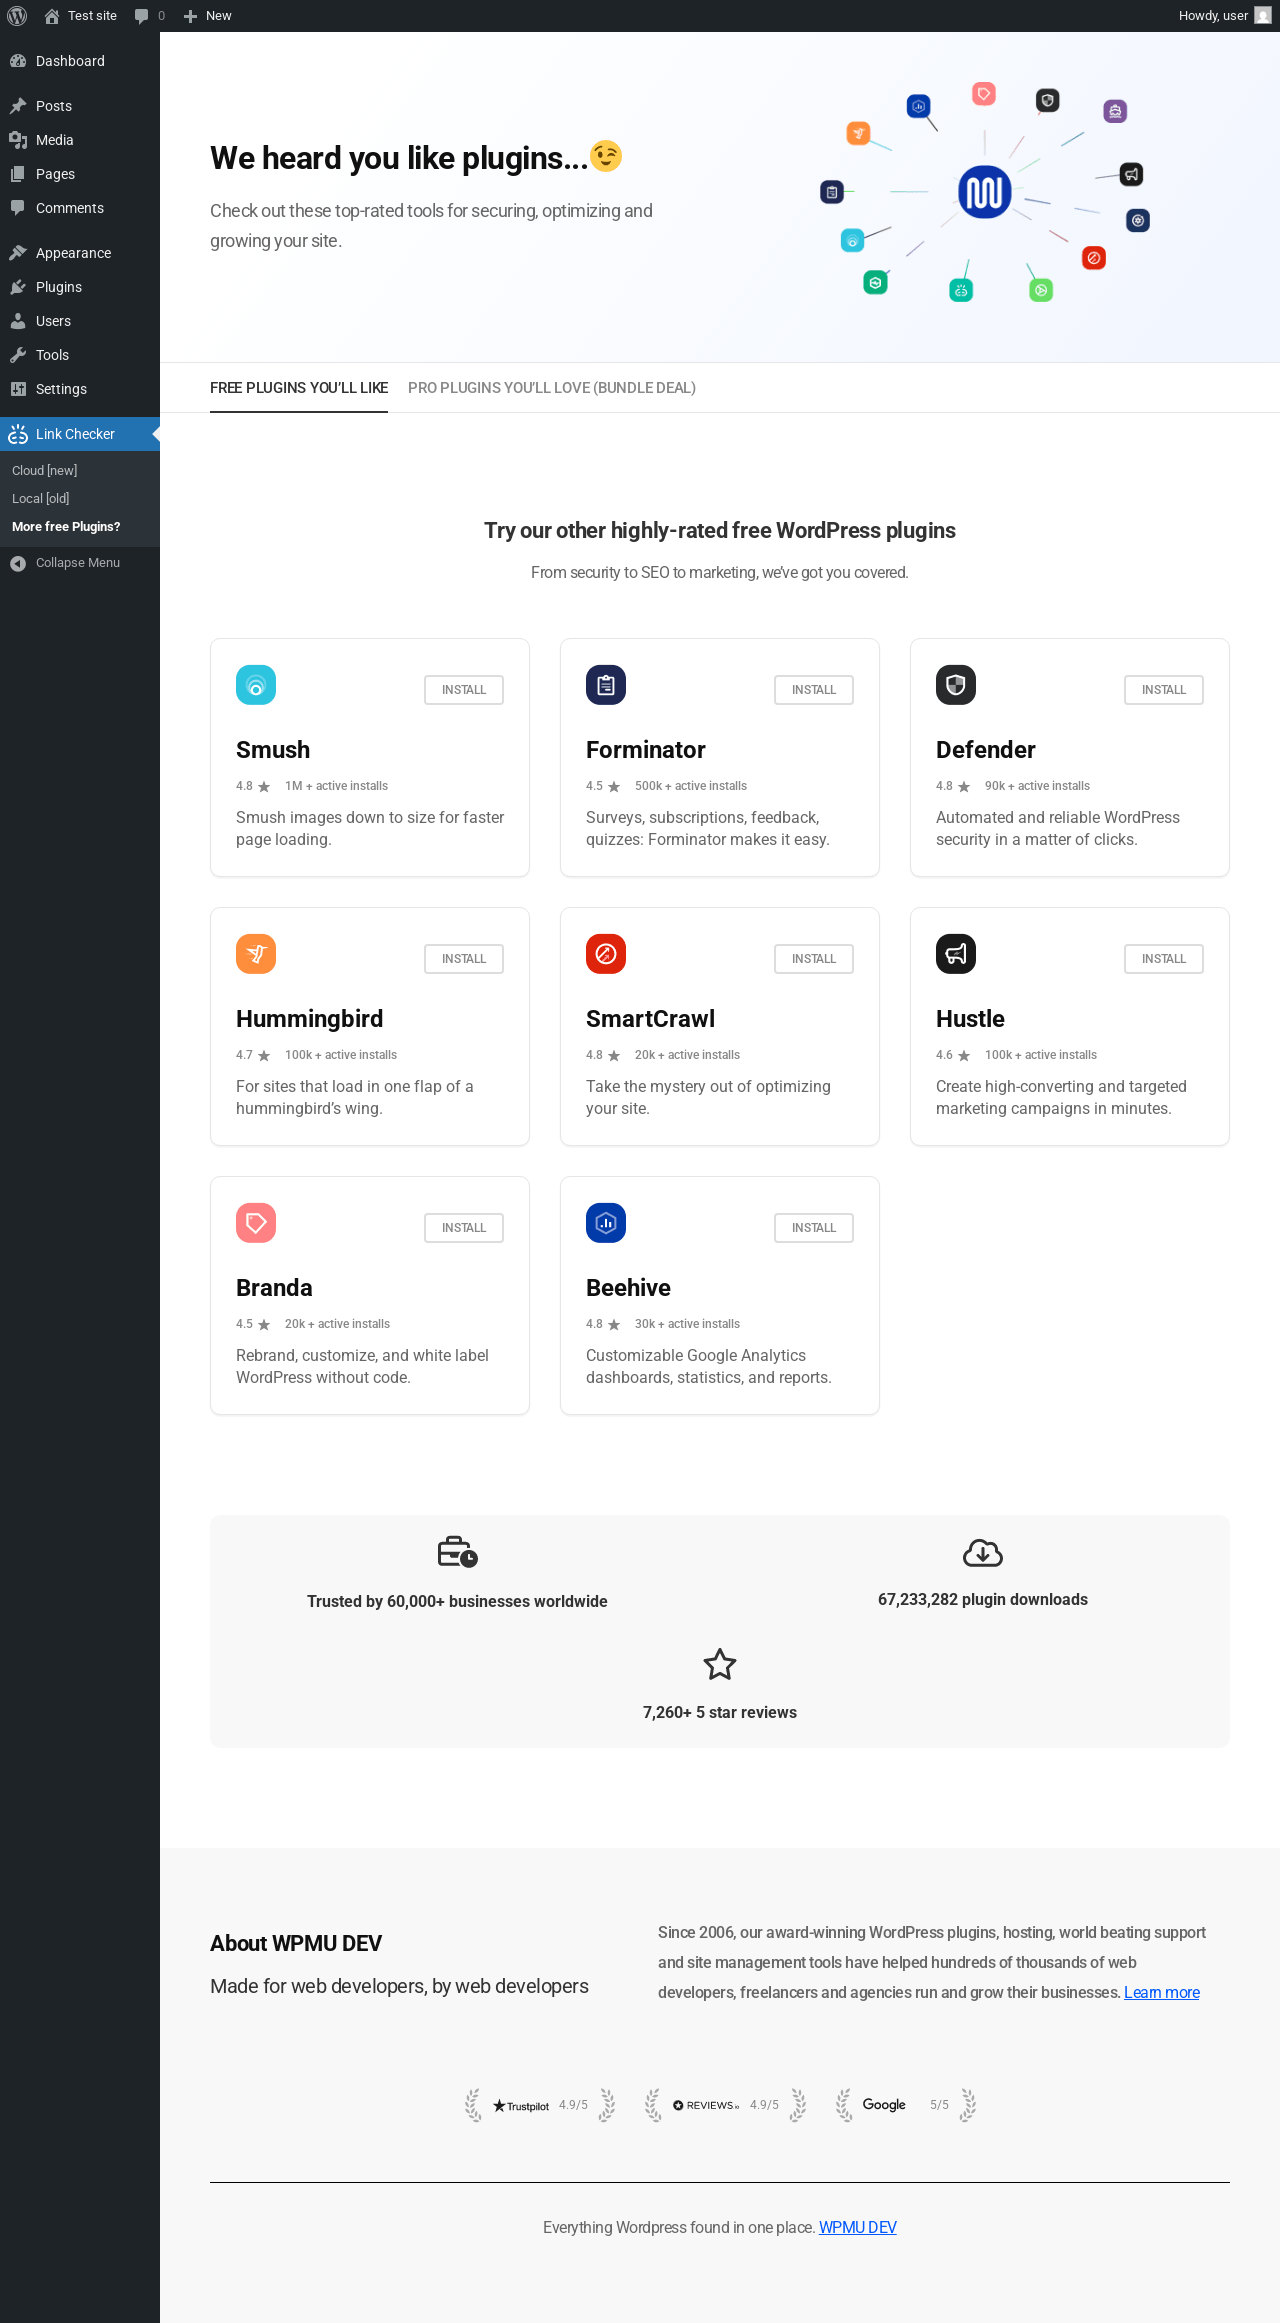
Task: Click the New plus icon in admin bar
Action: click(x=190, y=16)
